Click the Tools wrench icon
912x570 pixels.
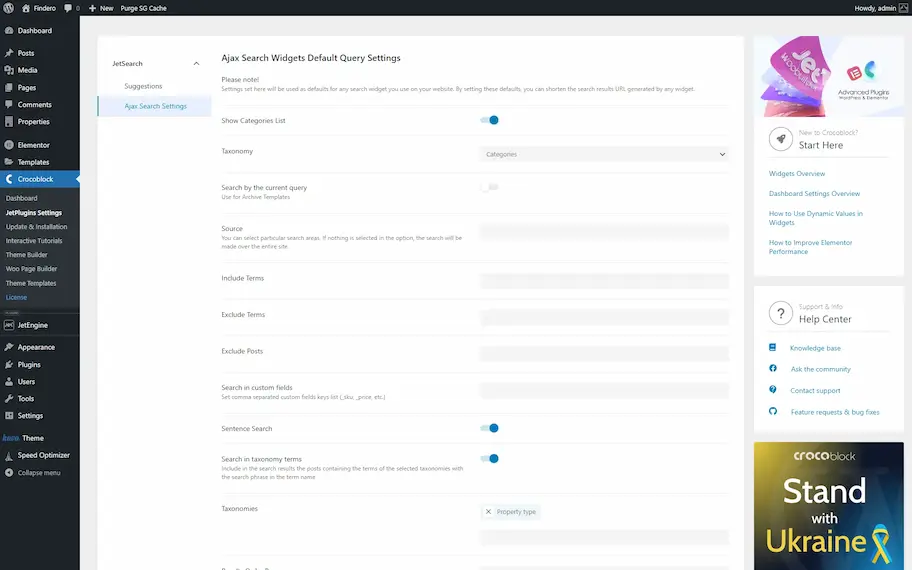[9, 398]
